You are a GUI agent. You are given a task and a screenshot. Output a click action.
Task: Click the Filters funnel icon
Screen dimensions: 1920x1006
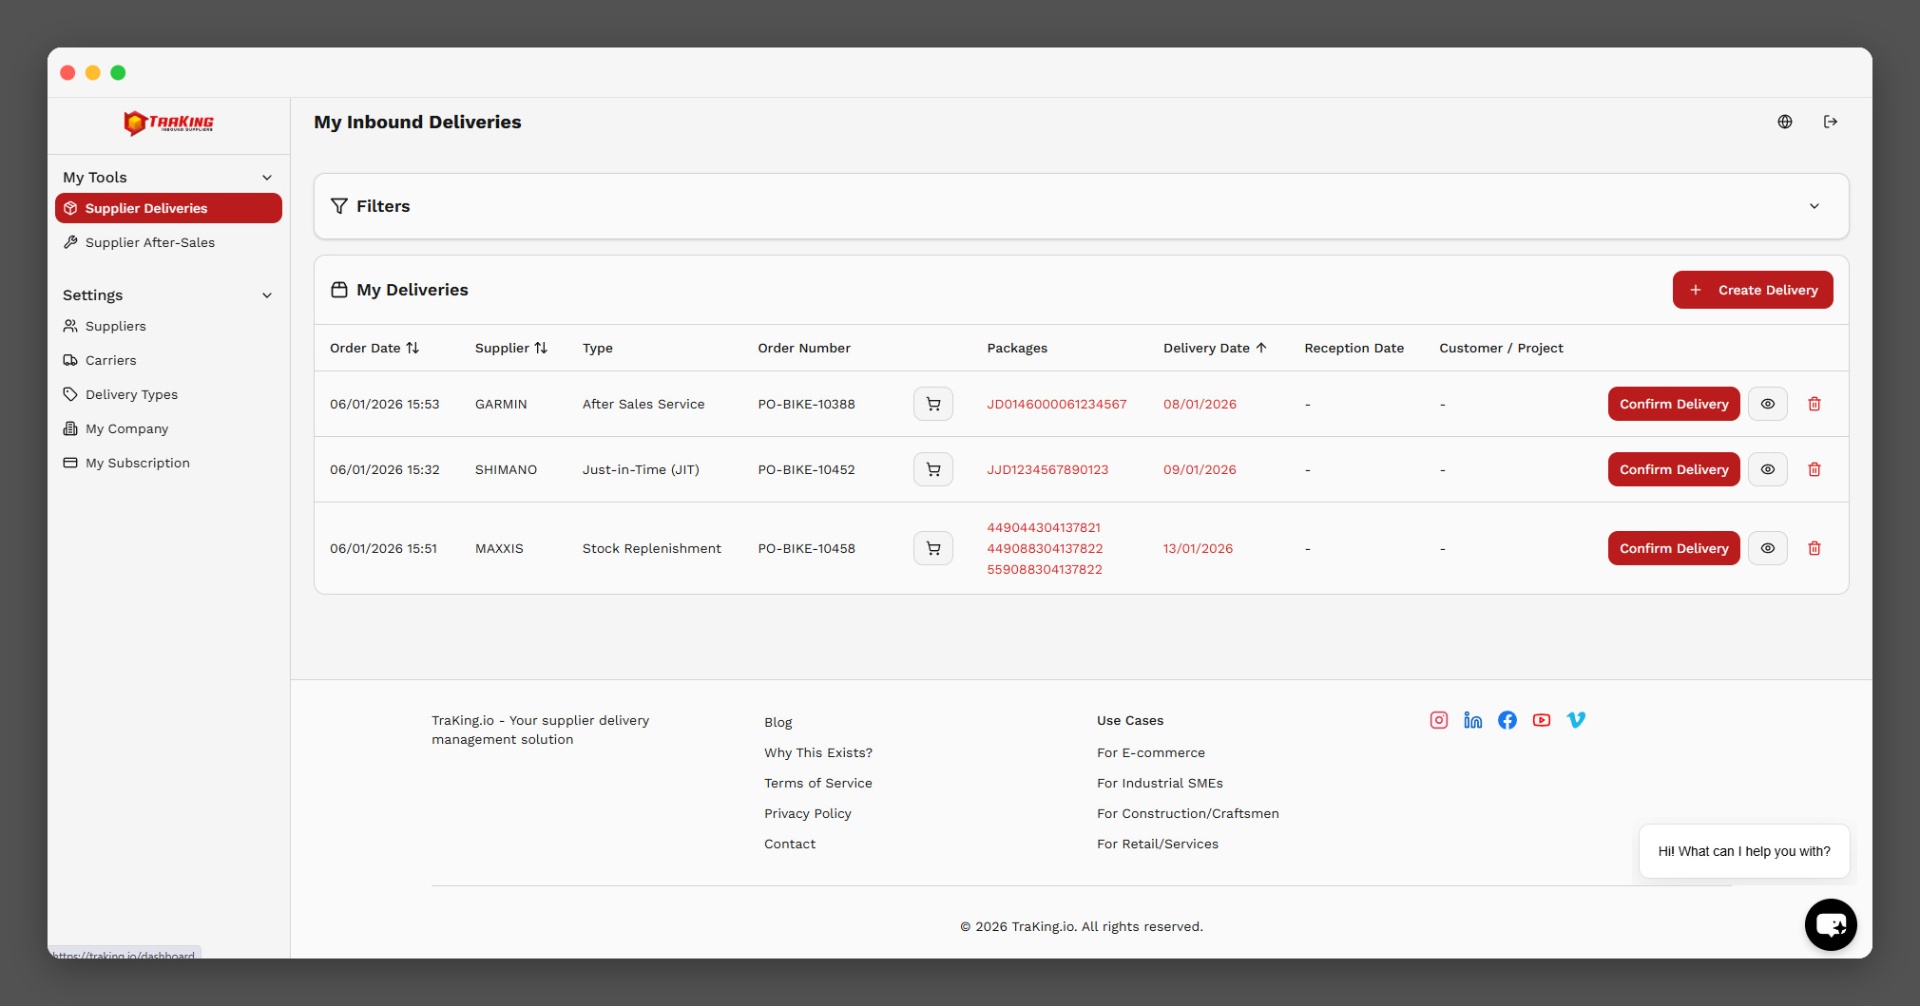339,206
